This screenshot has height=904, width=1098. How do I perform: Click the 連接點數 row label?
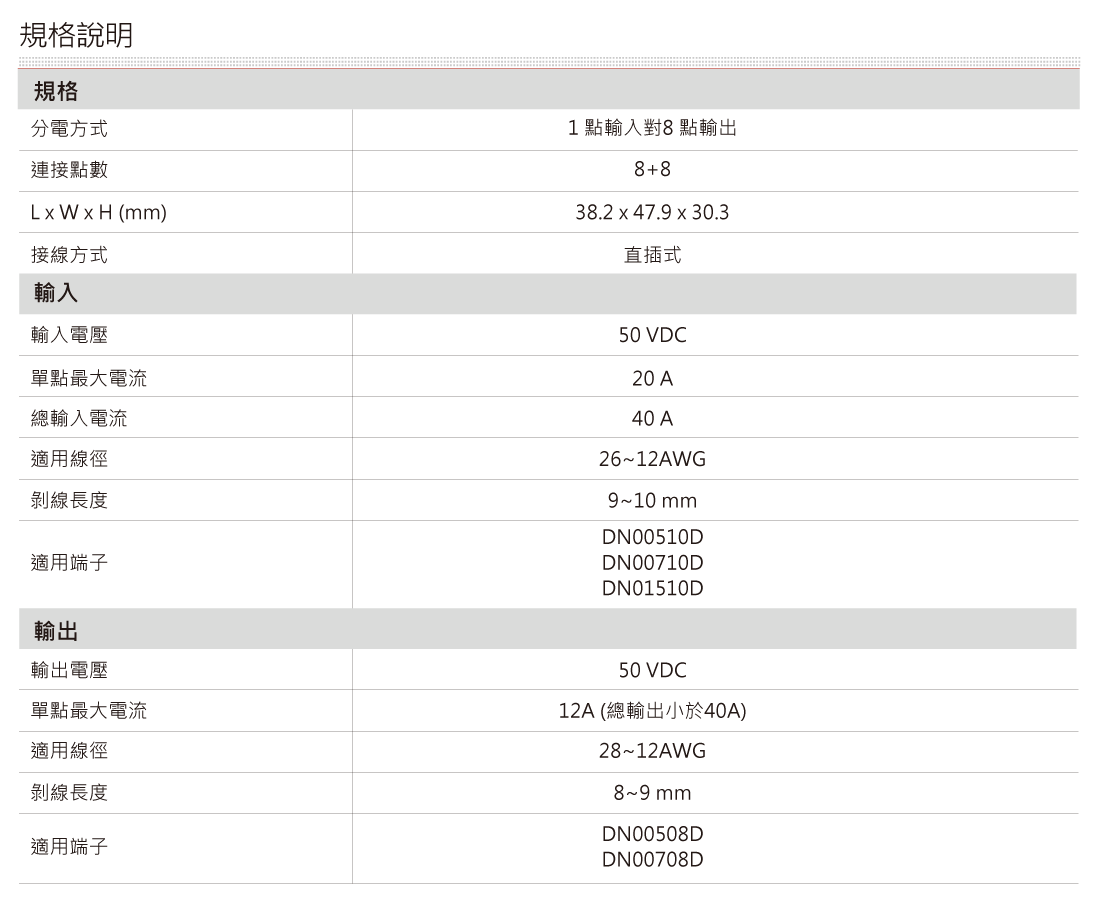tap(69, 171)
